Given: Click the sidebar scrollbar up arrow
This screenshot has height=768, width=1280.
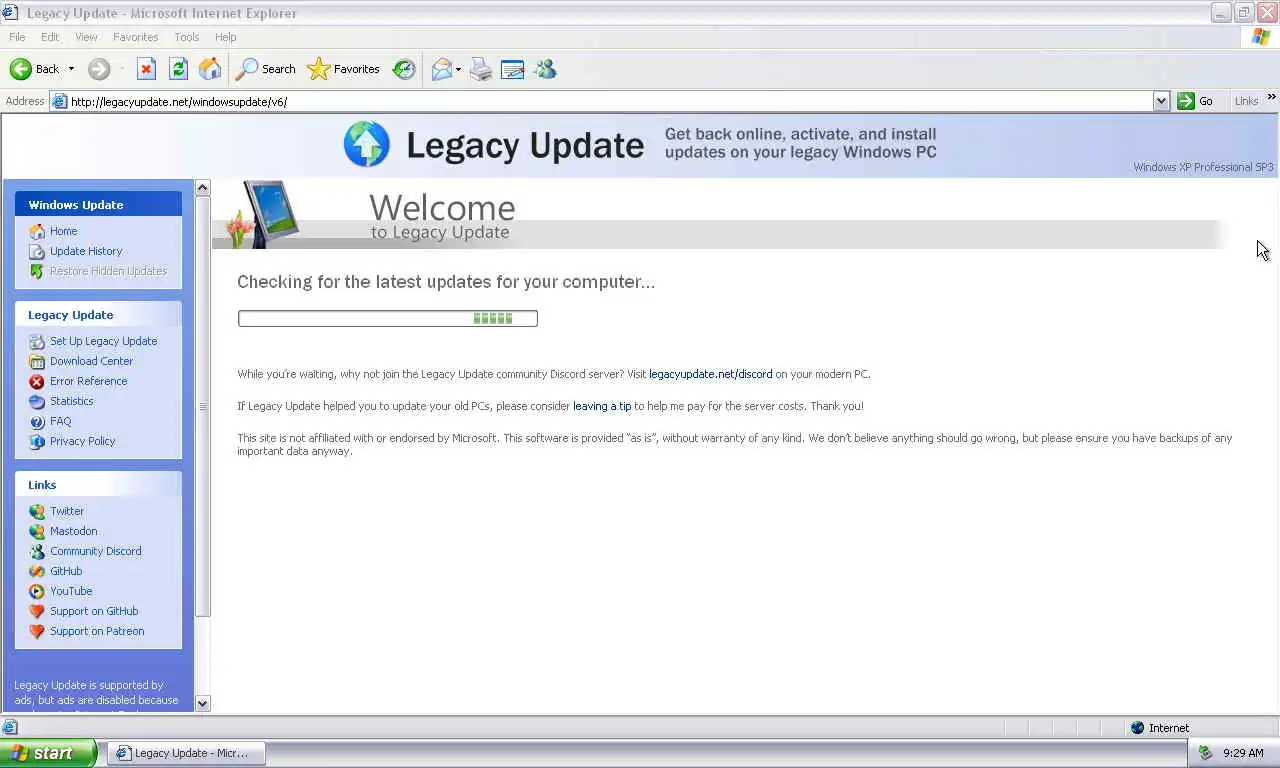Looking at the screenshot, I should 202,188.
